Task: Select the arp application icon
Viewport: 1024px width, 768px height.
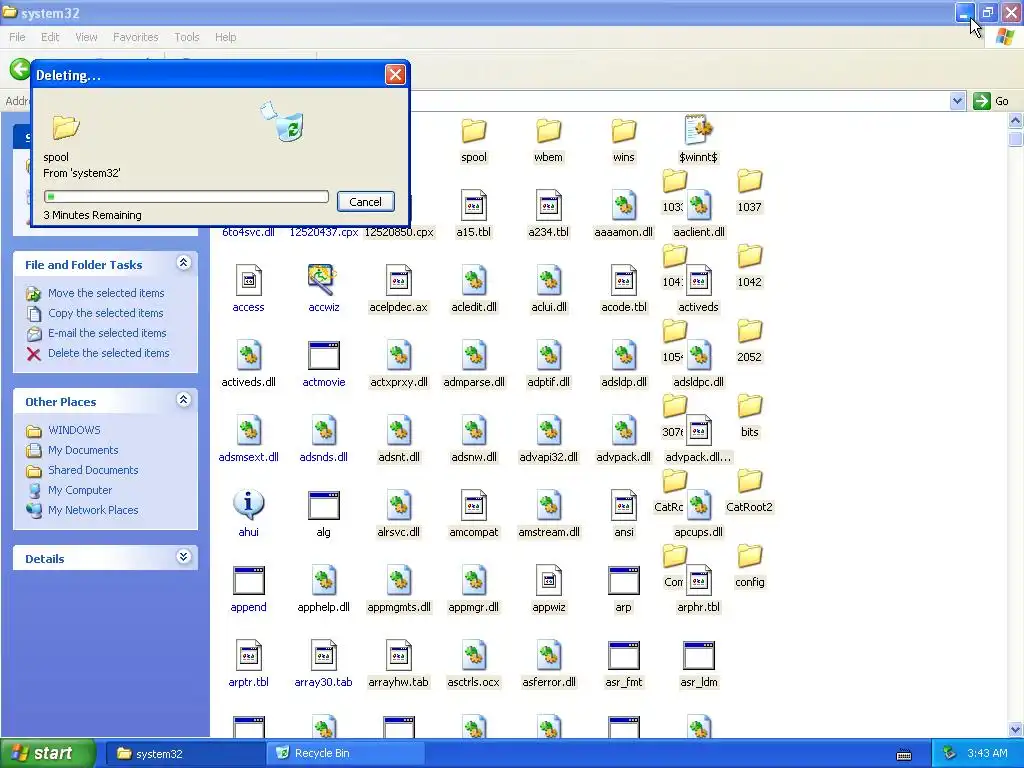Action: click(624, 581)
